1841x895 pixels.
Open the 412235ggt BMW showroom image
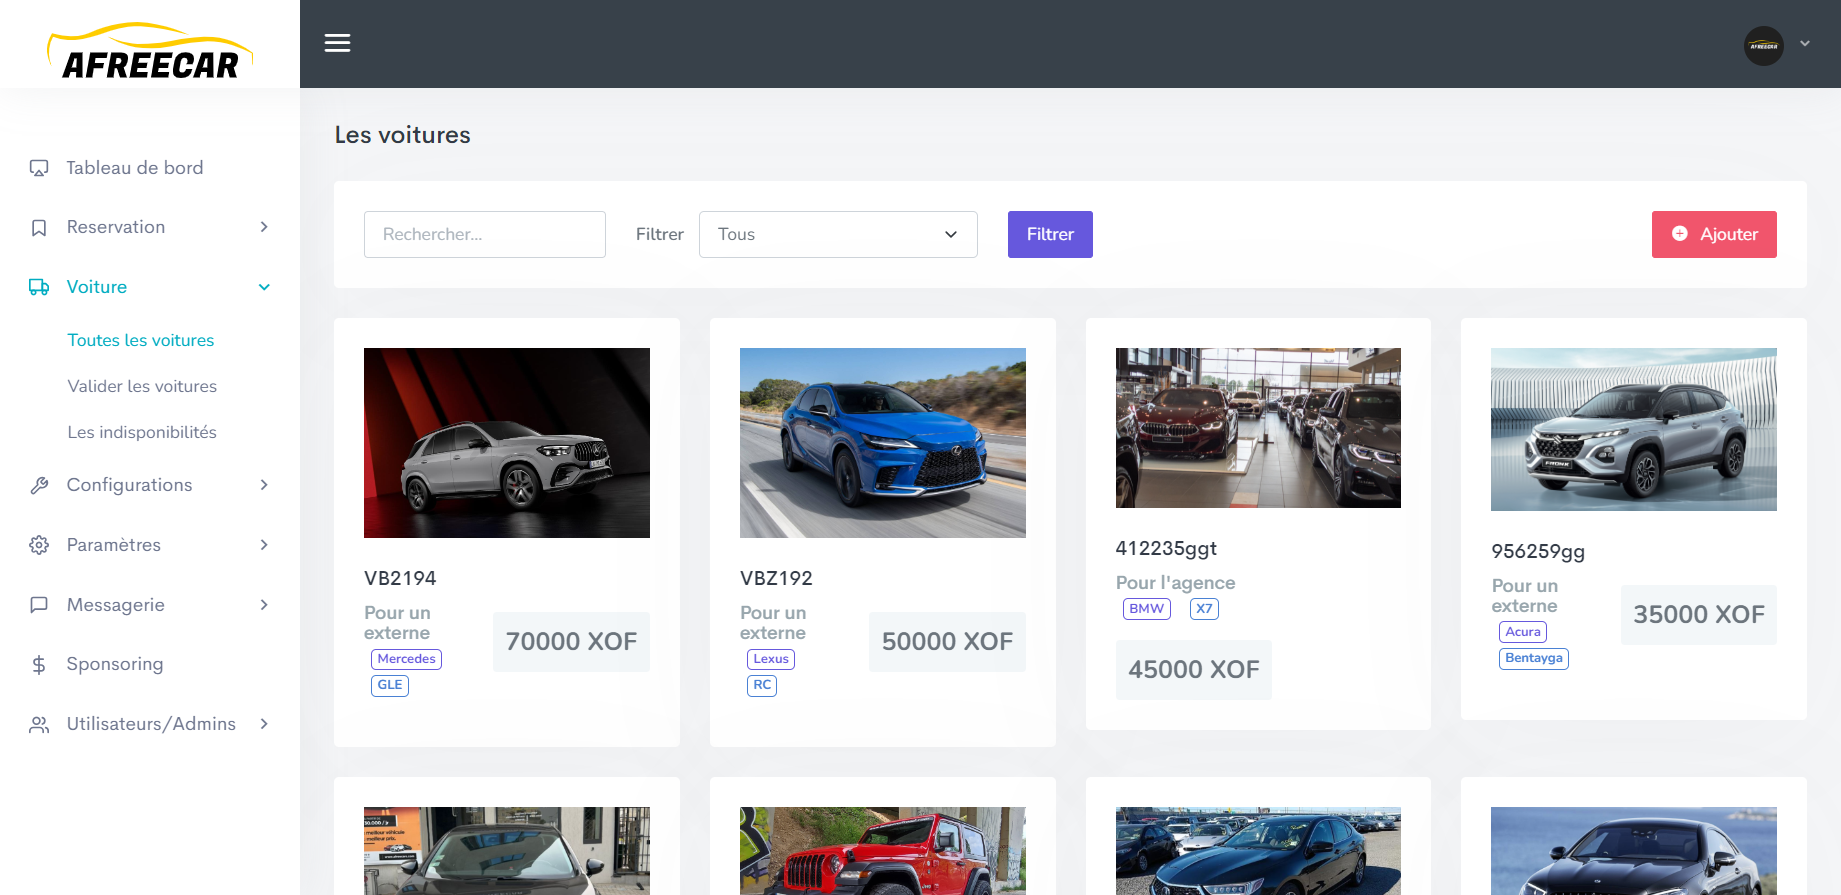[x=1258, y=428]
